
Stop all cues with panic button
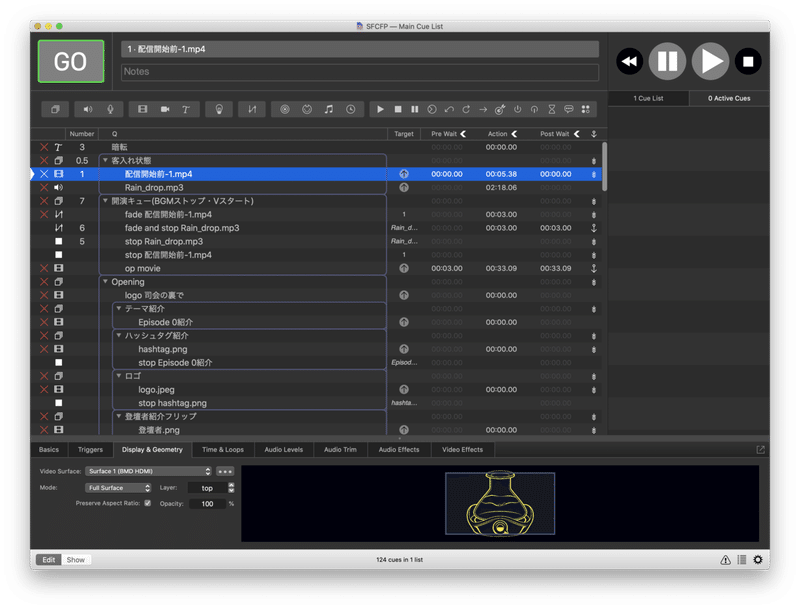pyautogui.click(x=748, y=62)
